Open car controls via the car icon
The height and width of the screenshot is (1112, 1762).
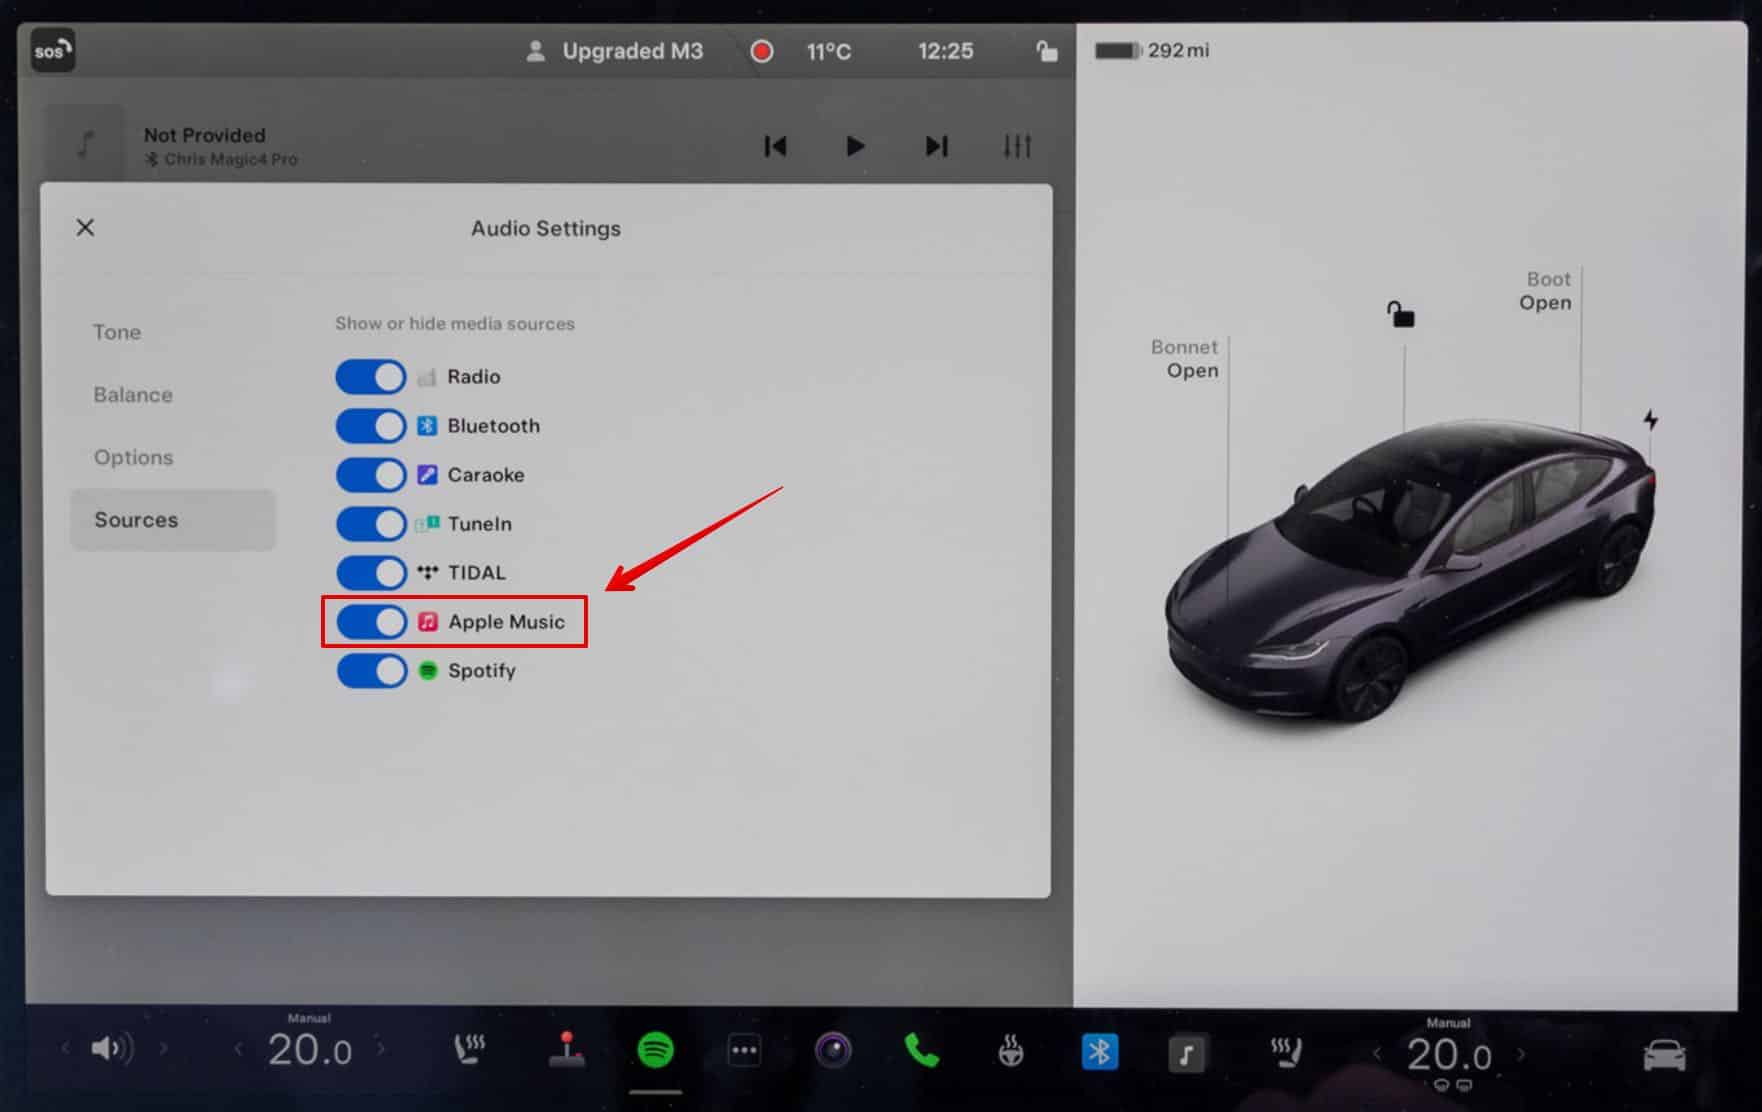click(1664, 1055)
